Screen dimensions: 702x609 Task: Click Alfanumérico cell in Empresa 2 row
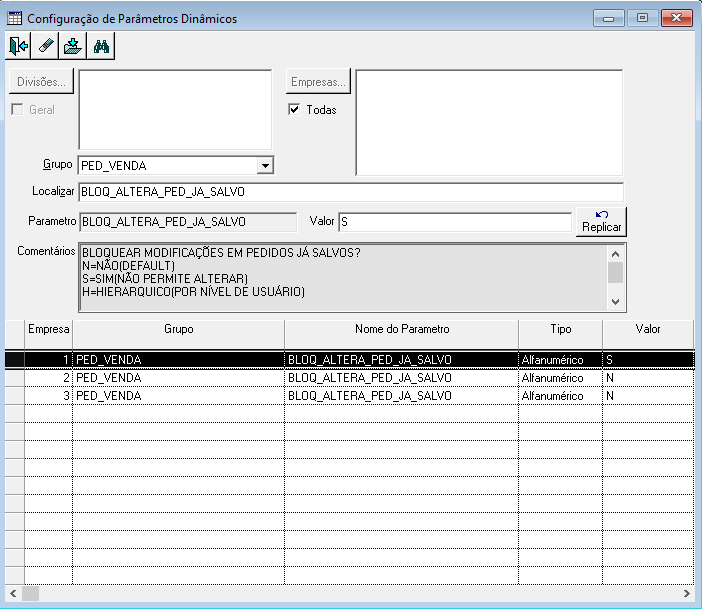tap(561, 378)
